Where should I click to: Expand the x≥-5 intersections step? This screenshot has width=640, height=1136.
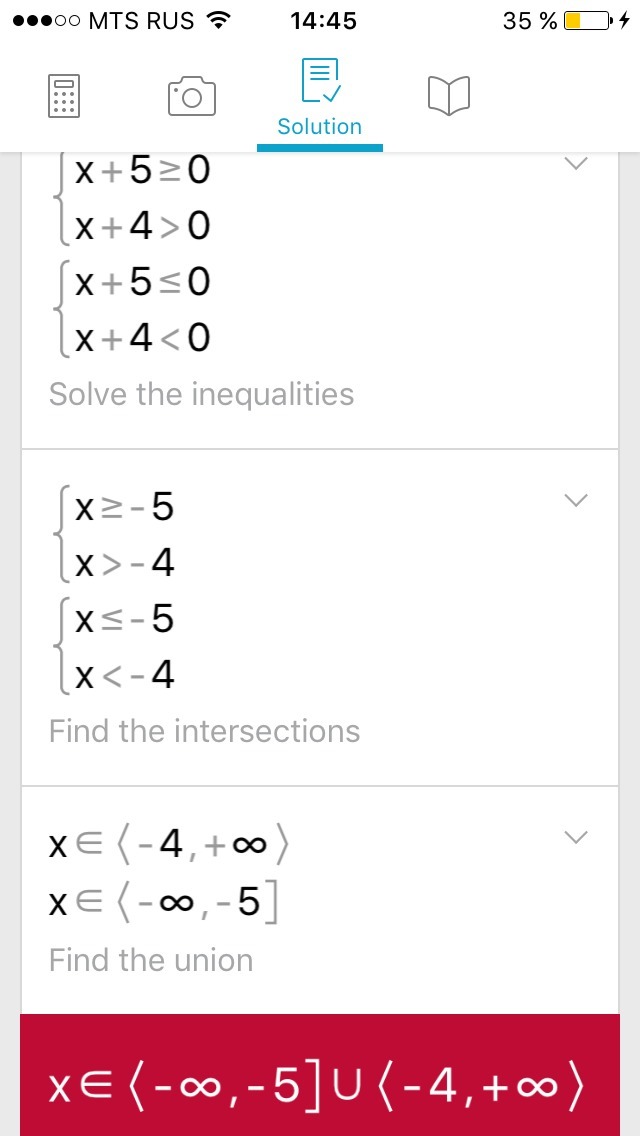(575, 500)
